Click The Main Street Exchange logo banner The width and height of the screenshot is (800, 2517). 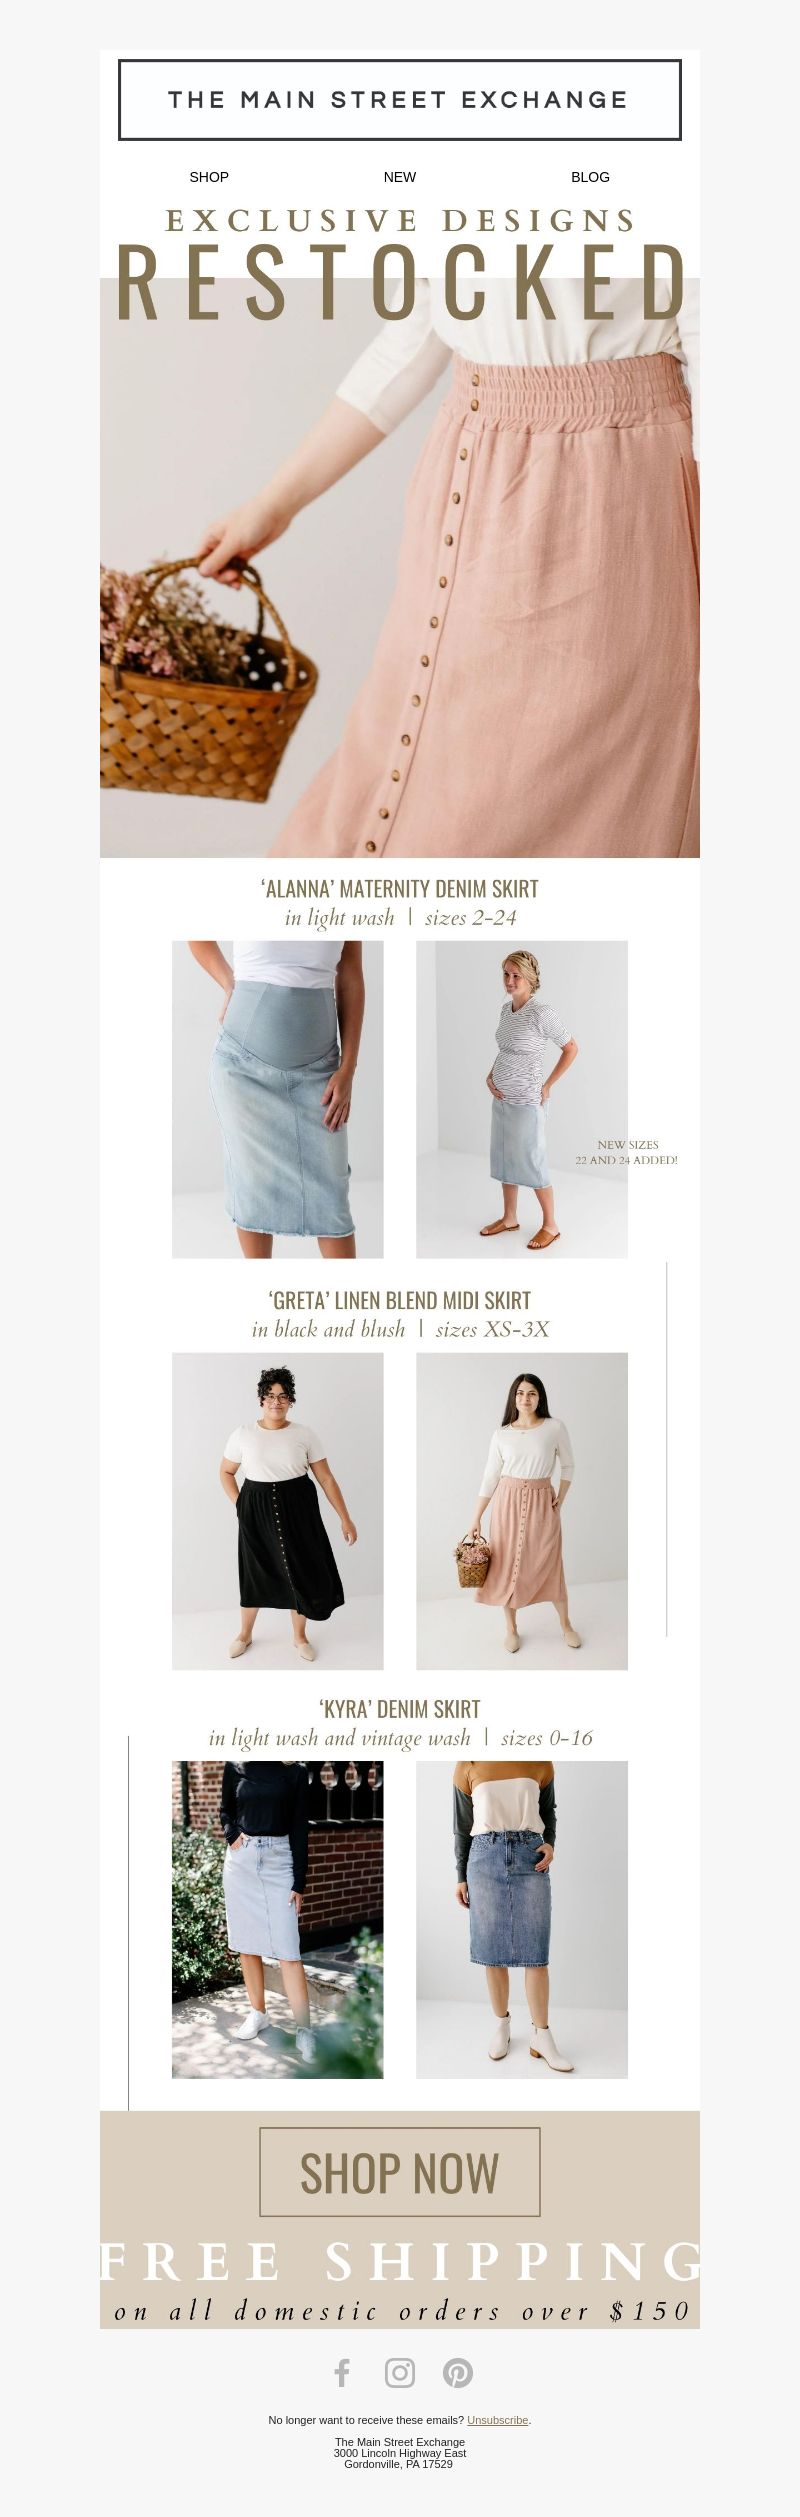coord(400,99)
